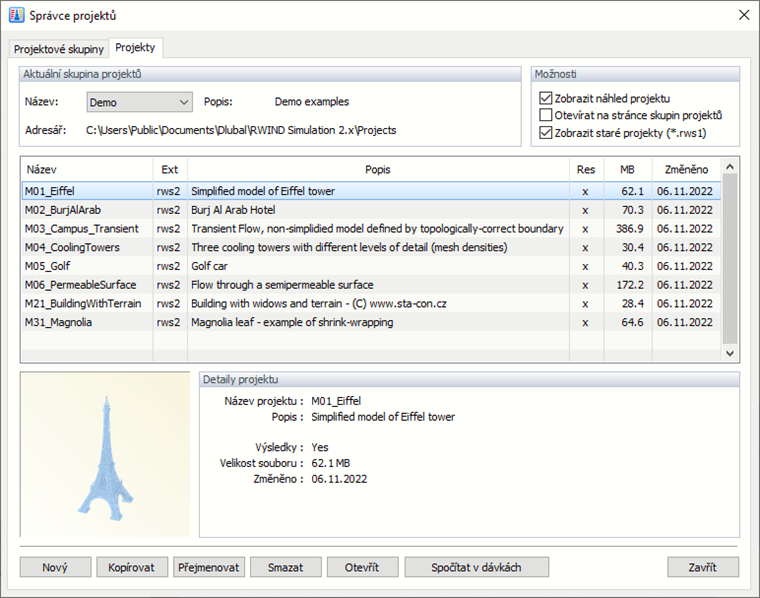Click rws2 extension in M02_BurjAlArab row
Screen dimensions: 760x598
point(168,210)
